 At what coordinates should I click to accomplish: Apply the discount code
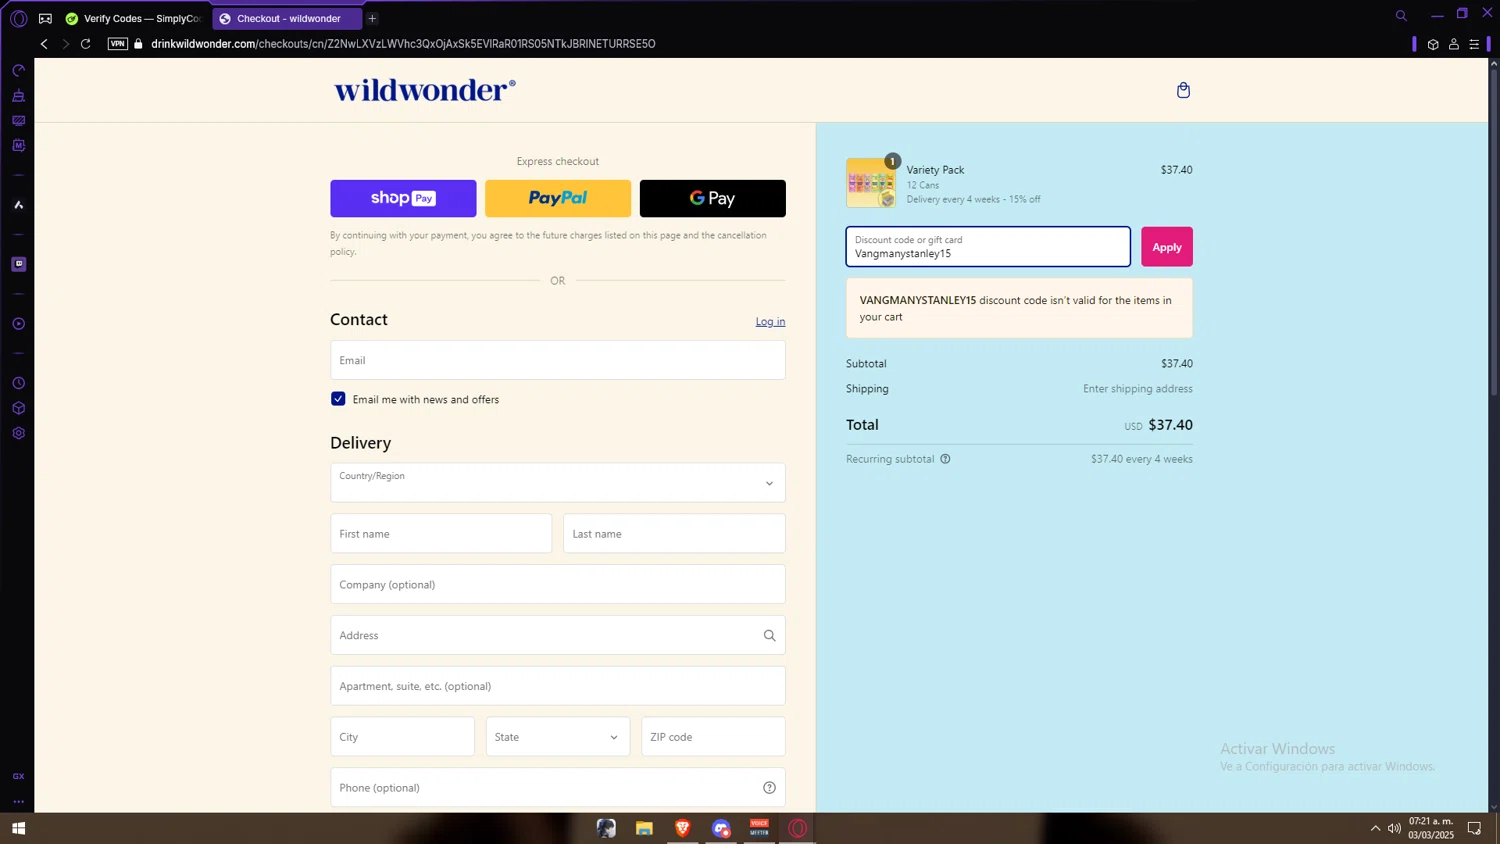(x=1167, y=247)
